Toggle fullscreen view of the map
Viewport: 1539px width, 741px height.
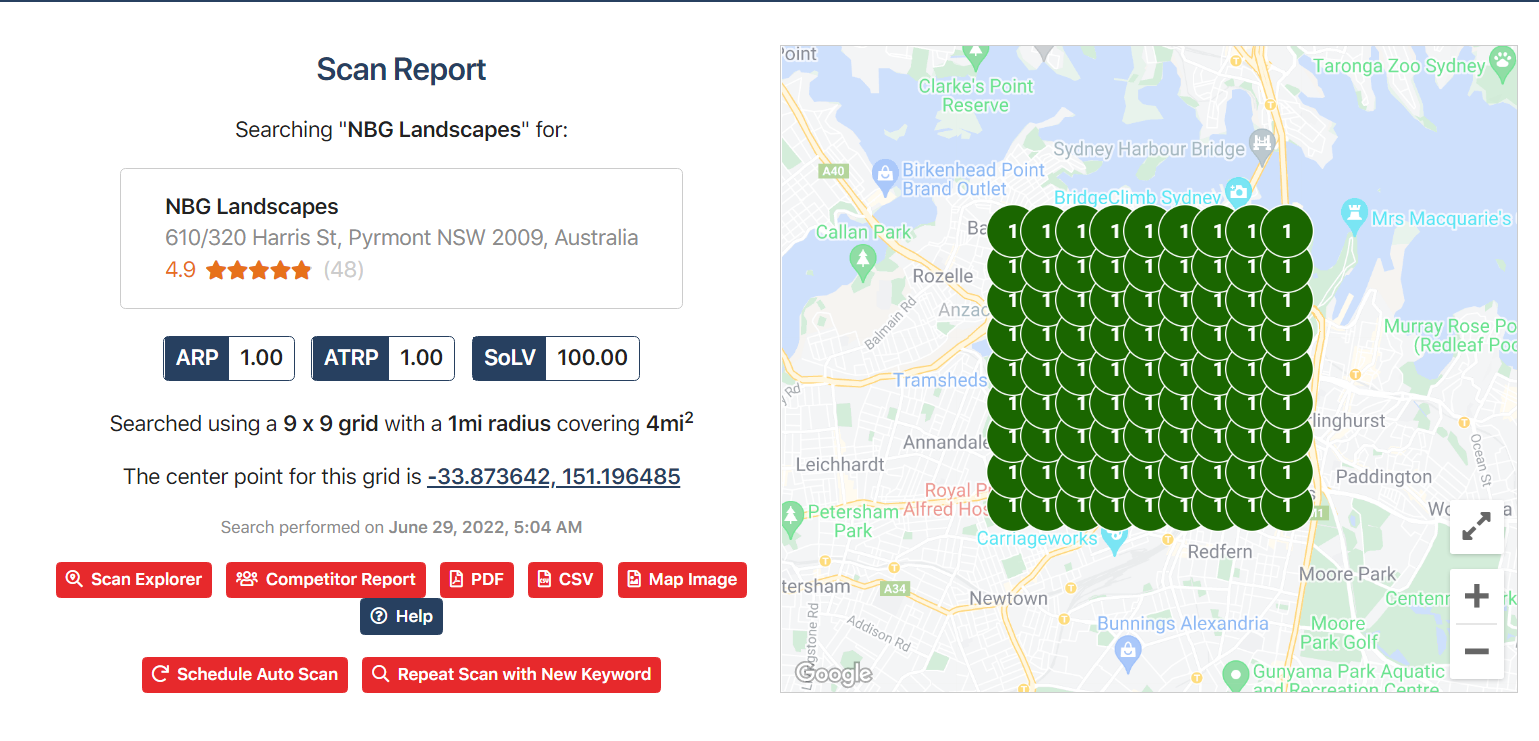(x=1476, y=526)
